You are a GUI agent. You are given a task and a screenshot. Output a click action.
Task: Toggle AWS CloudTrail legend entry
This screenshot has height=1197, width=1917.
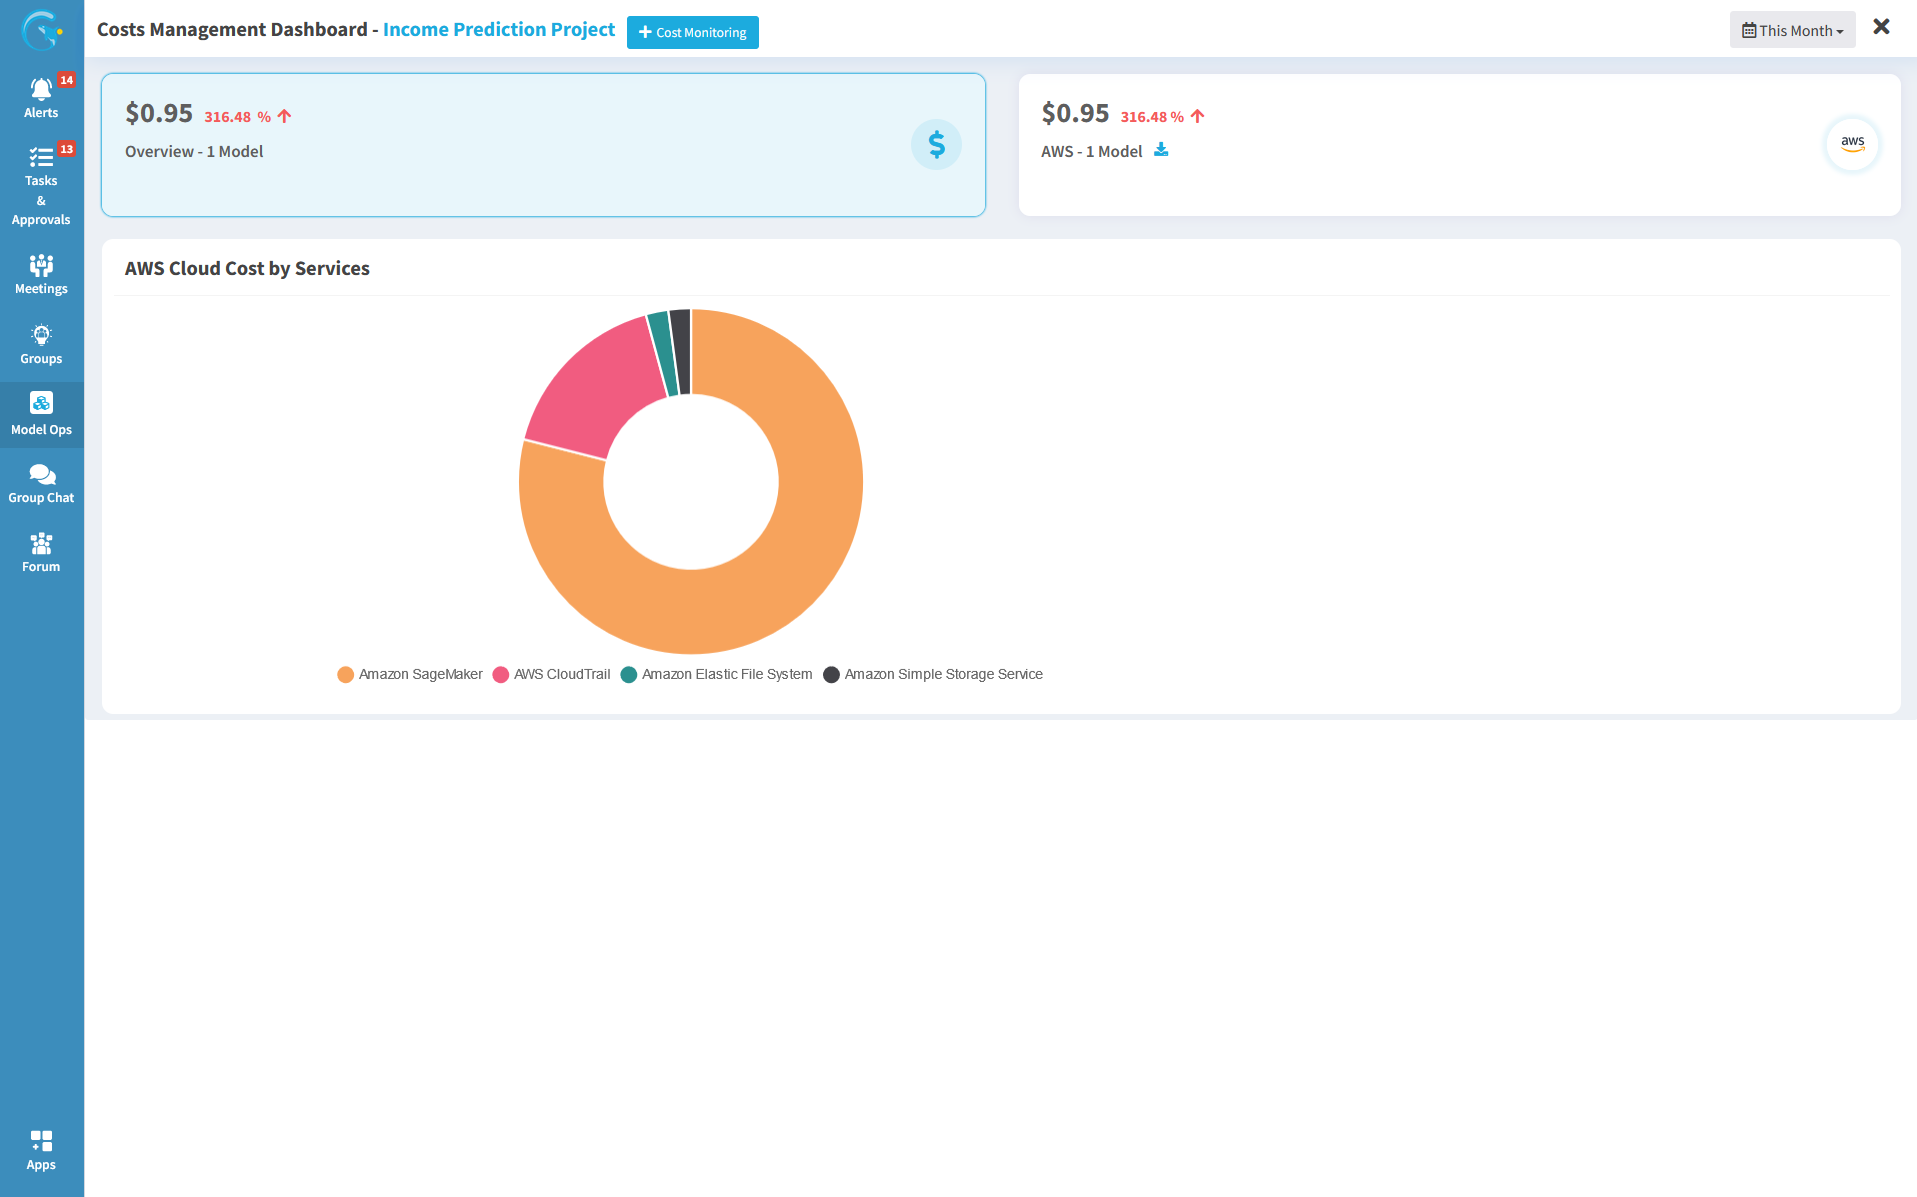click(x=551, y=674)
